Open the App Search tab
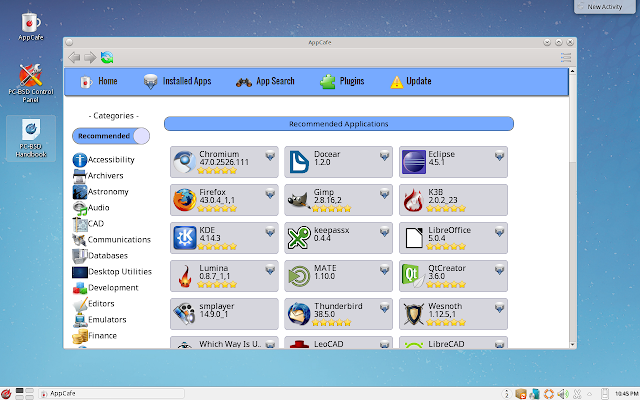The image size is (640, 400). click(x=265, y=81)
